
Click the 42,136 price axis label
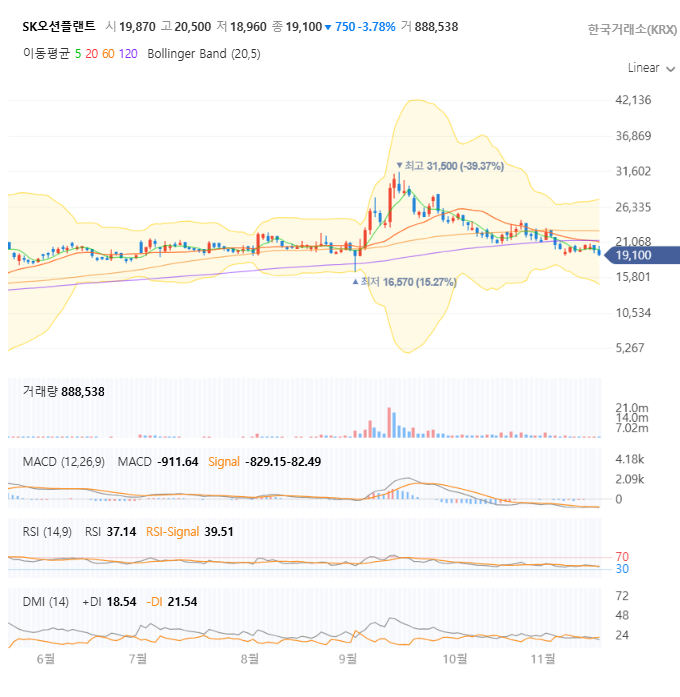(633, 100)
